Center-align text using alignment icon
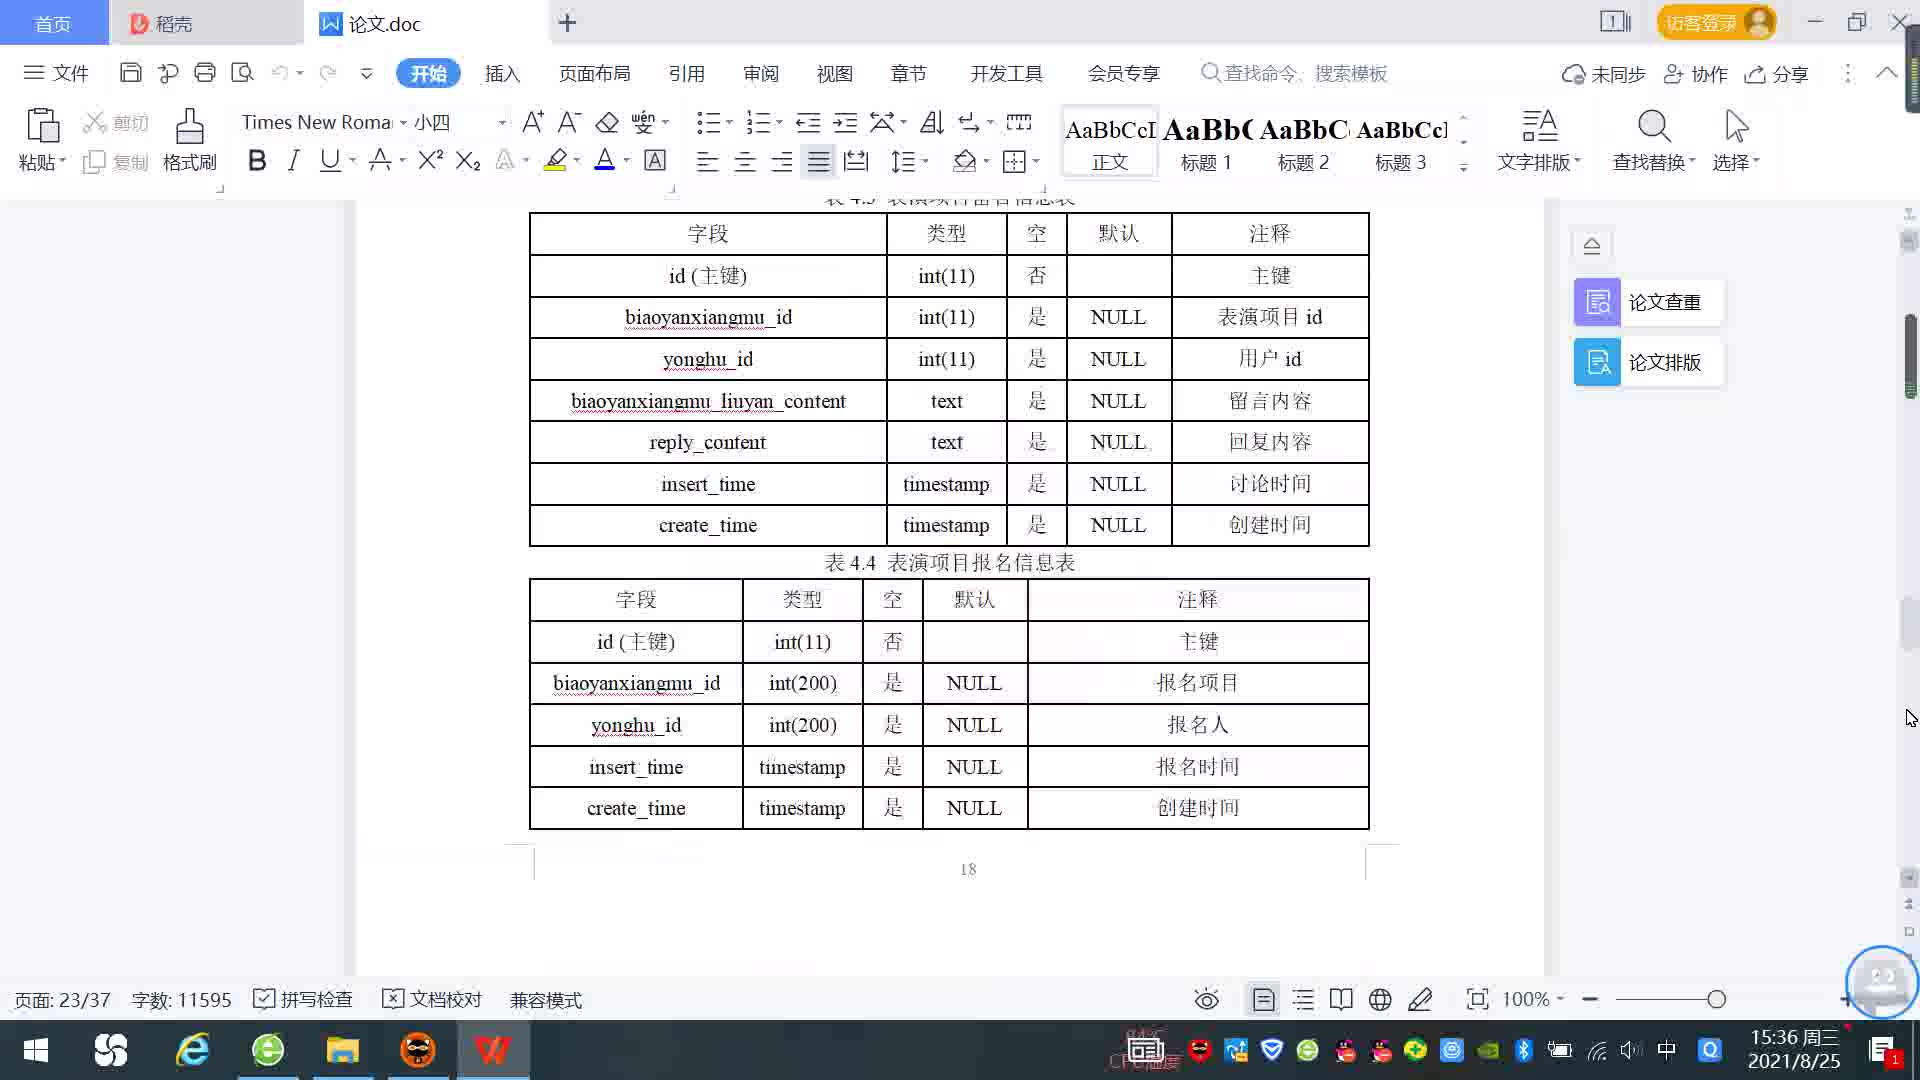Viewport: 1920px width, 1080px height. coord(745,162)
